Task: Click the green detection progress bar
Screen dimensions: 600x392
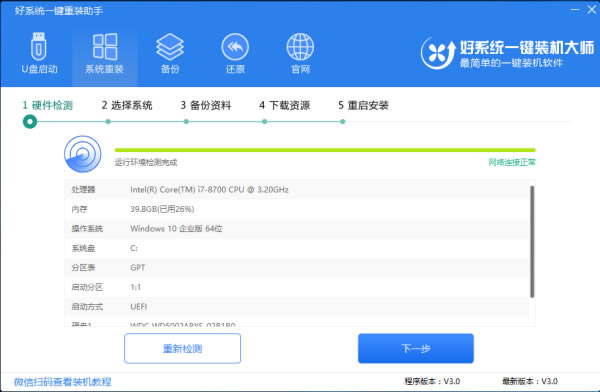Action: 325,150
